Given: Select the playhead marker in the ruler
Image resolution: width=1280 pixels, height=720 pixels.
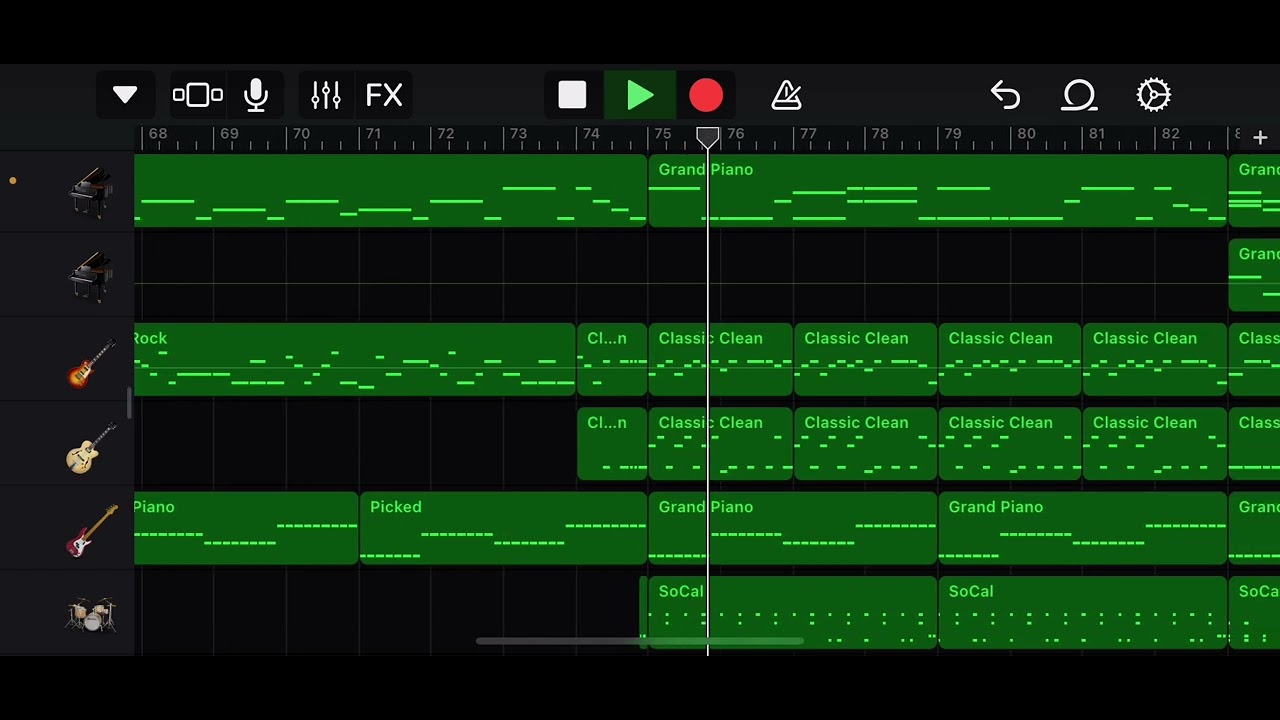Looking at the screenshot, I should coord(707,137).
